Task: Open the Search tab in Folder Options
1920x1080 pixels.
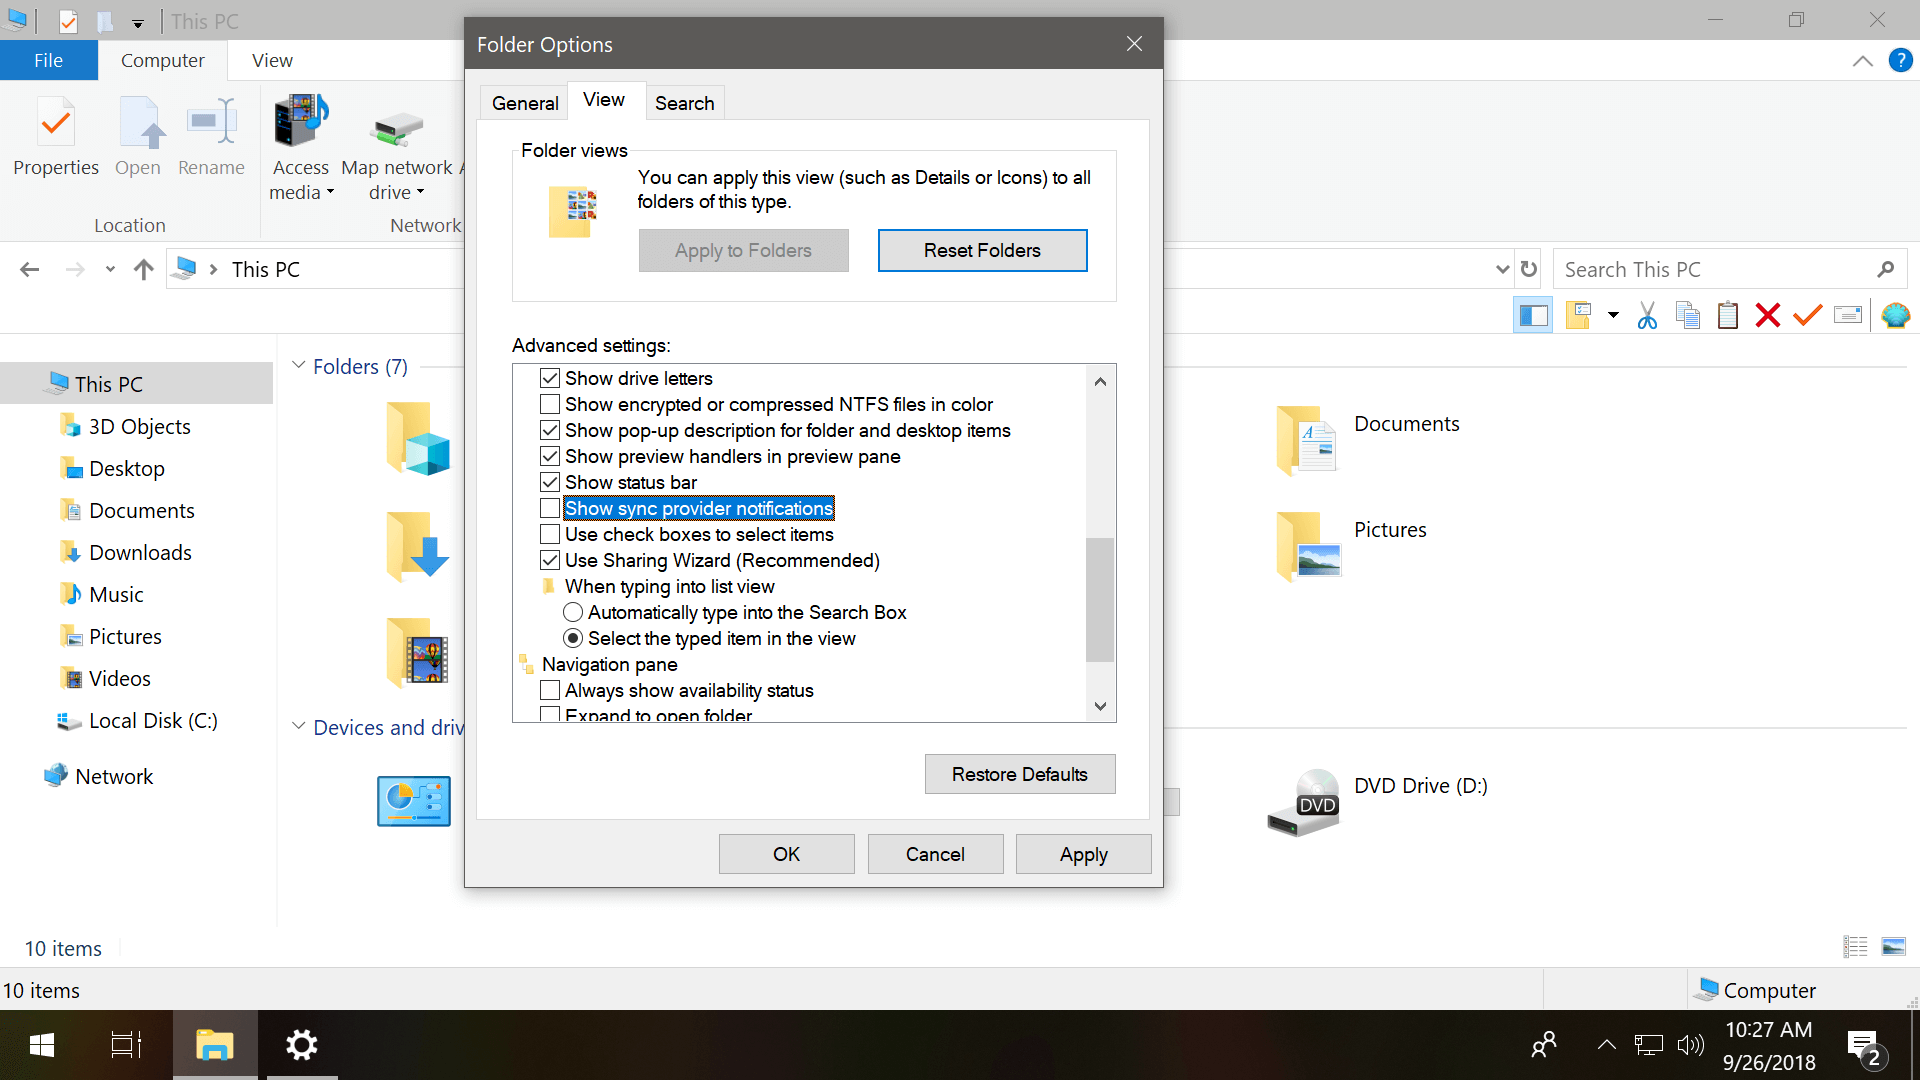Action: pos(684,103)
